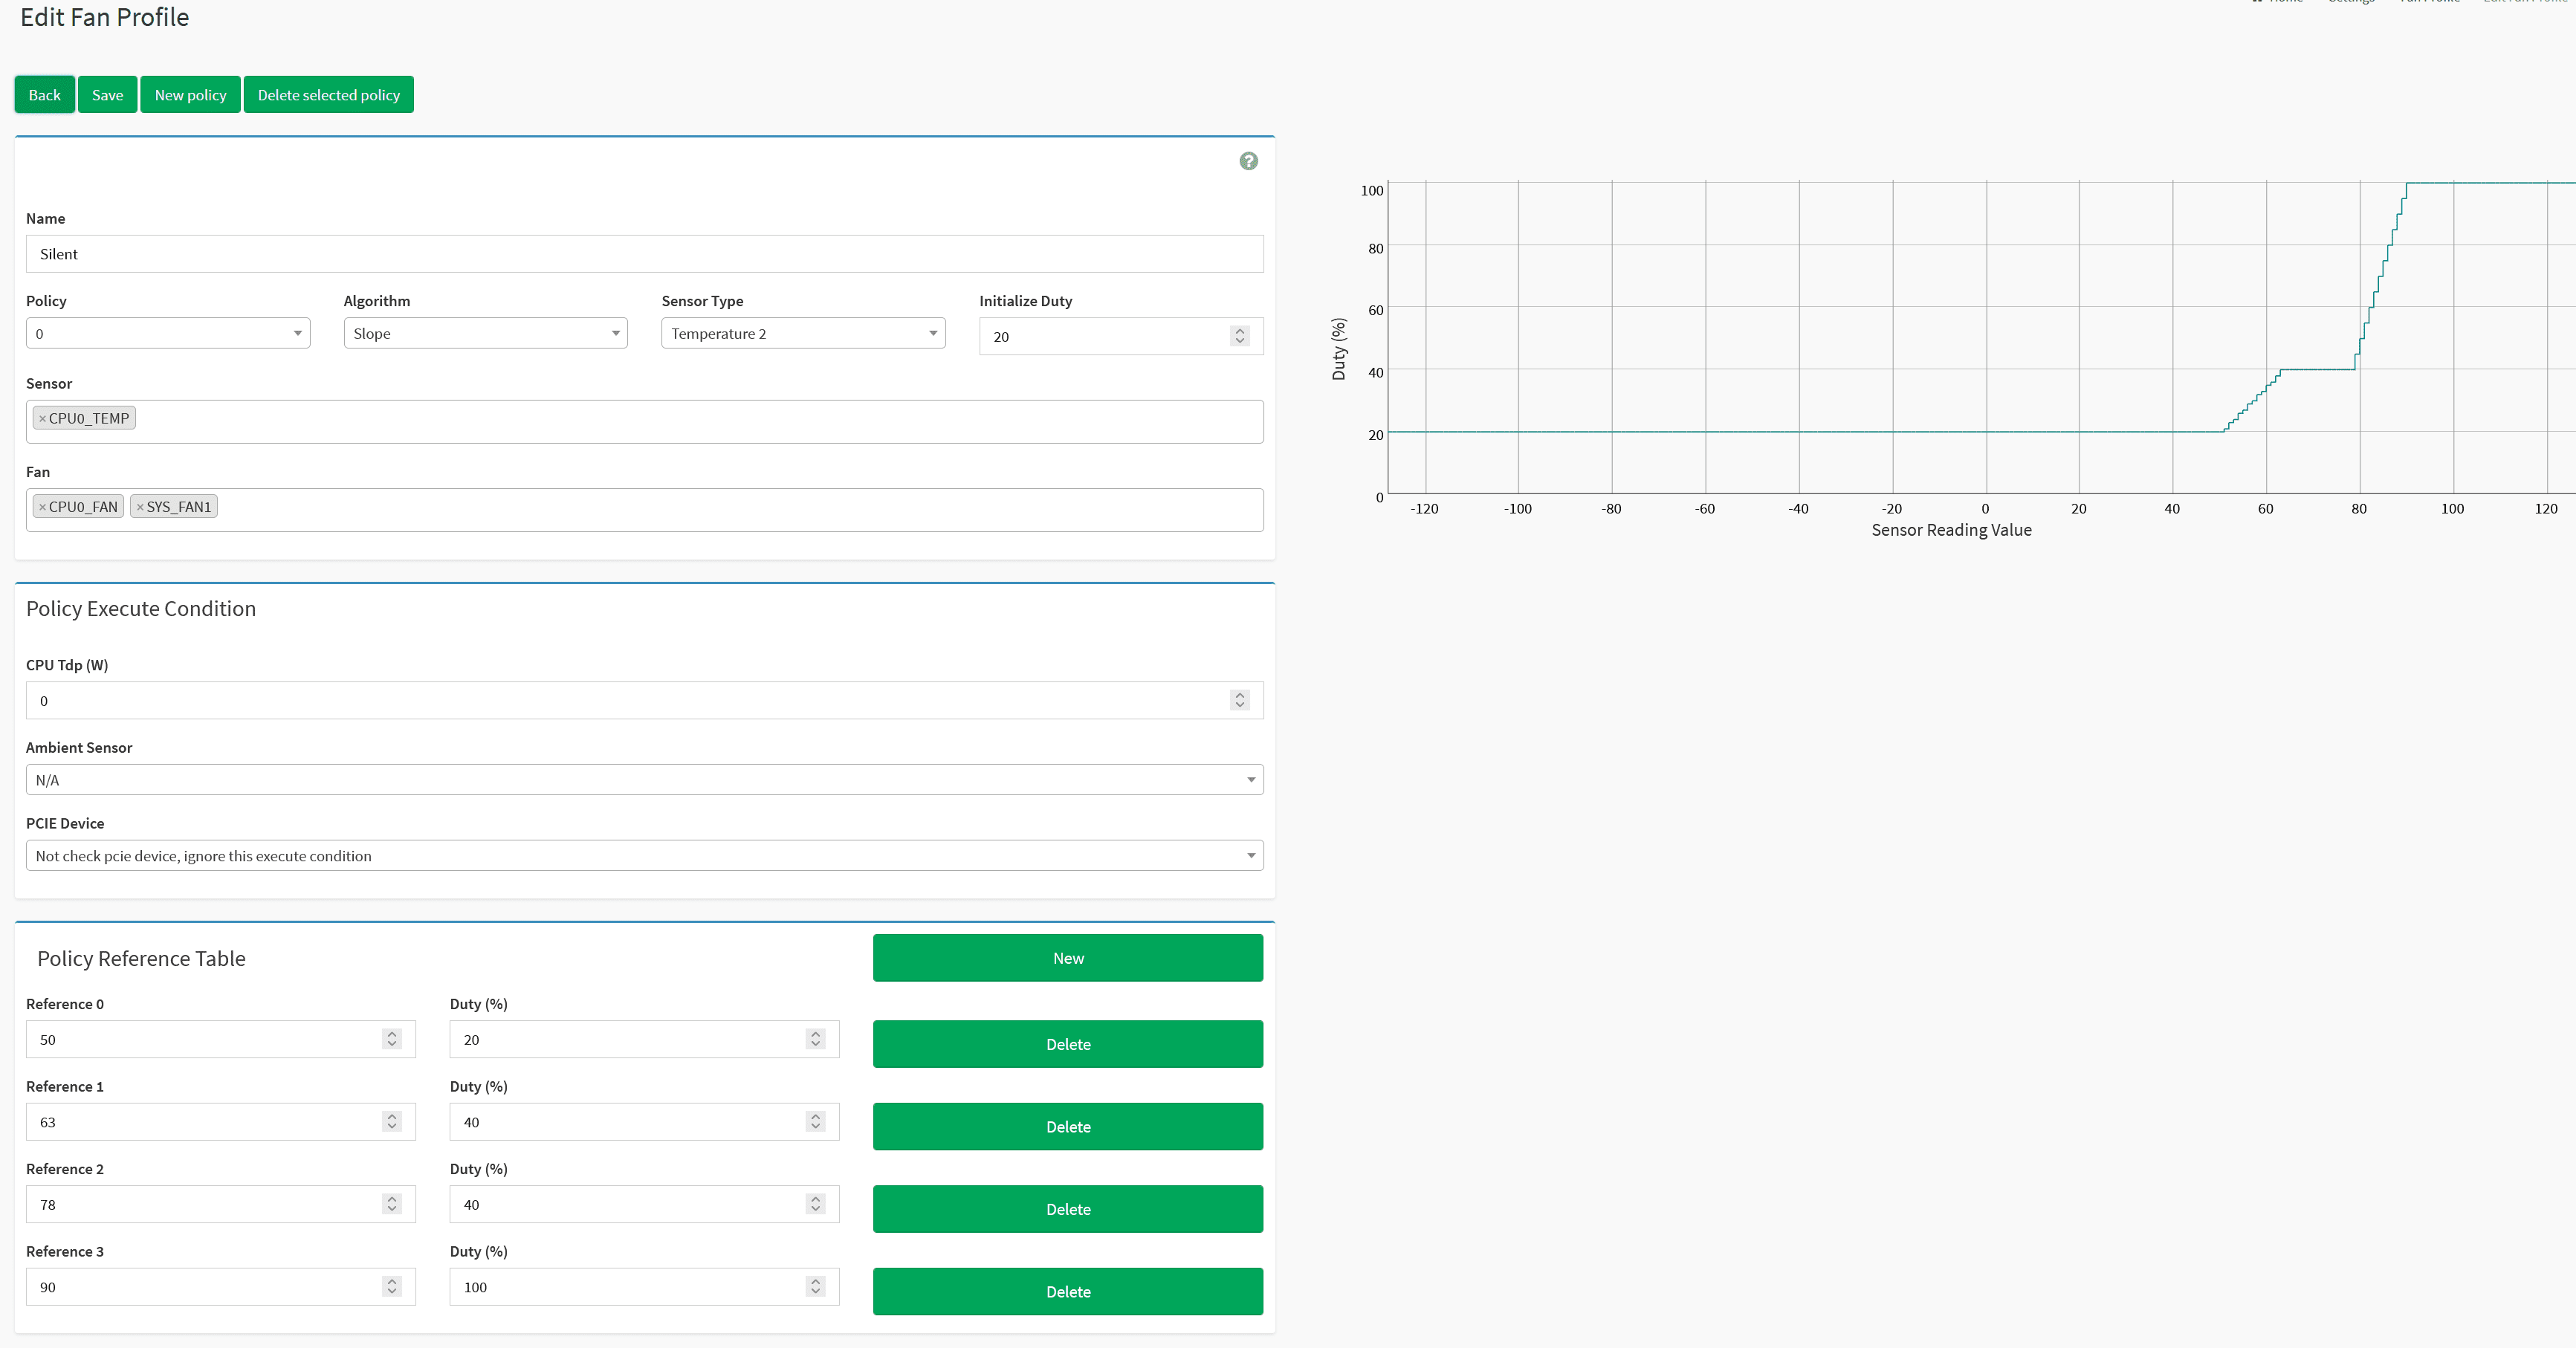Delete the Reference 2 row
The image size is (2576, 1348).
point(1067,1209)
